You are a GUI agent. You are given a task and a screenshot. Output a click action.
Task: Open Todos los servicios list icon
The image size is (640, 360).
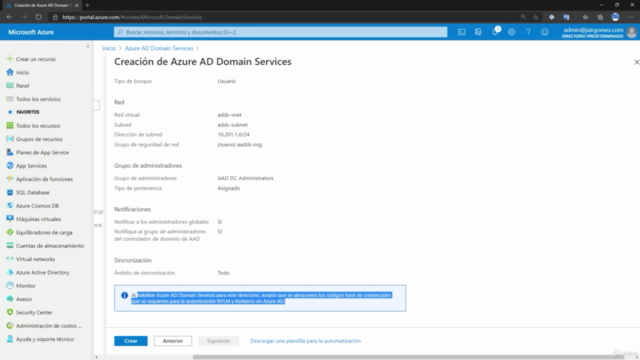pos(10,99)
